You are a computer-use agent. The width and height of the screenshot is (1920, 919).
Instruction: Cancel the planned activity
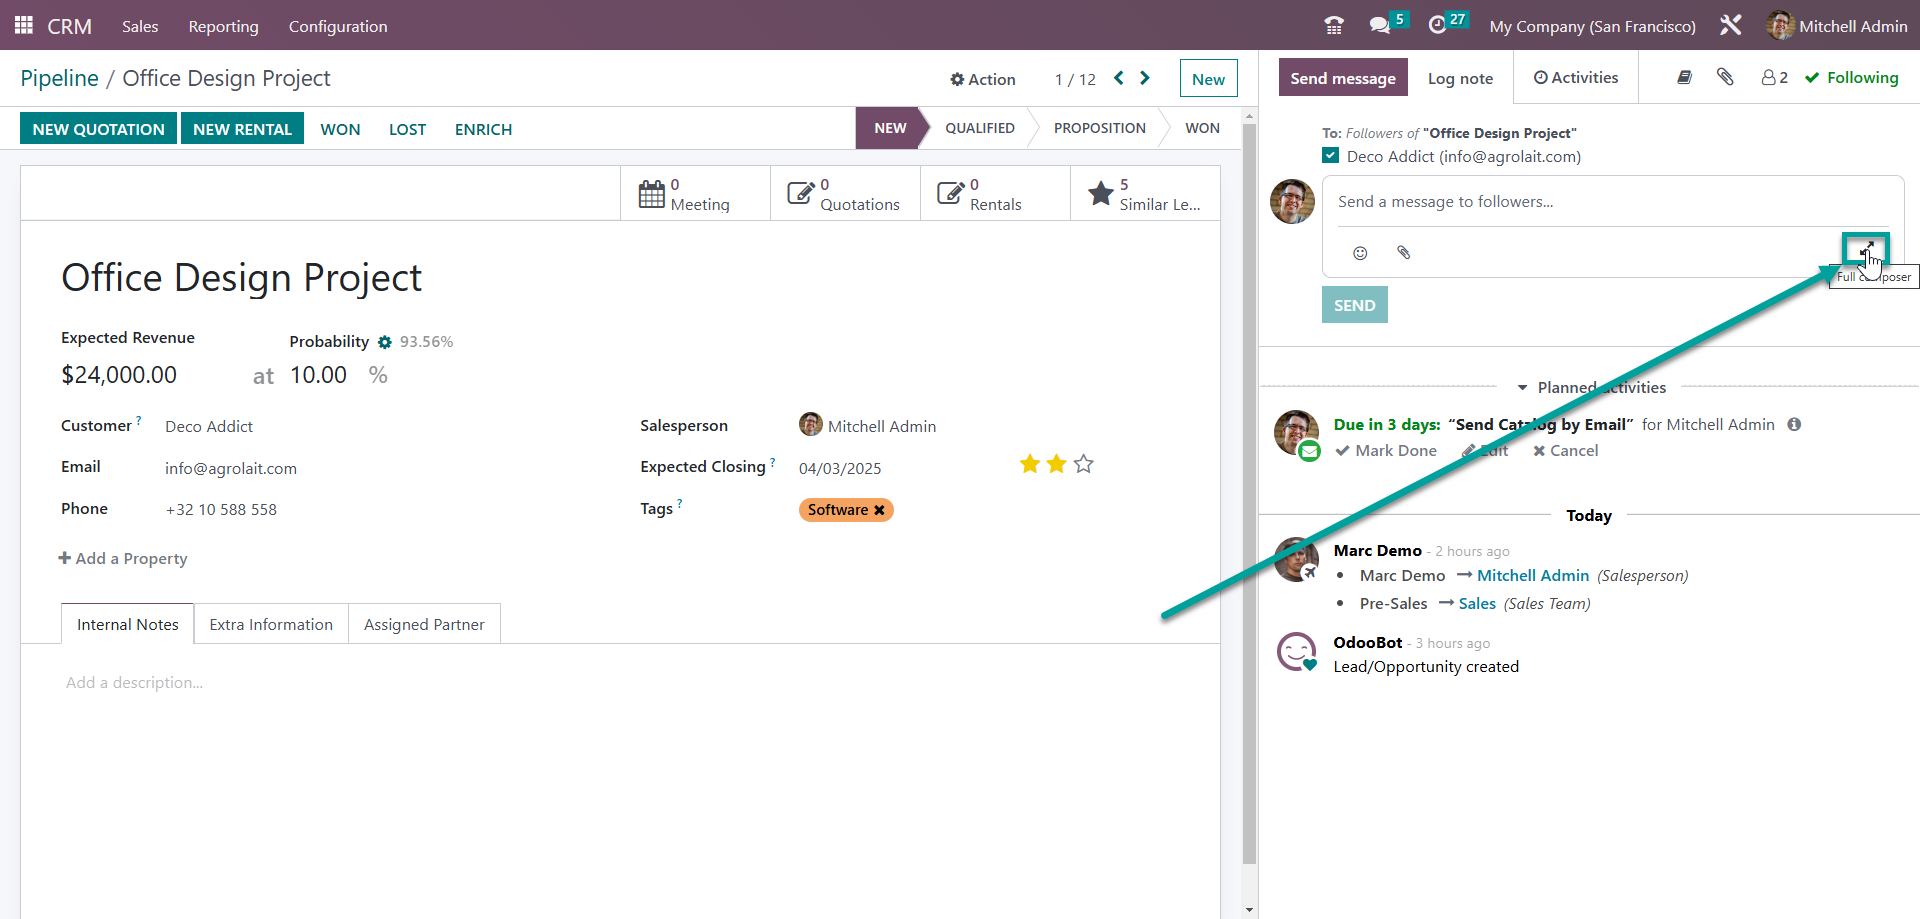(1565, 450)
